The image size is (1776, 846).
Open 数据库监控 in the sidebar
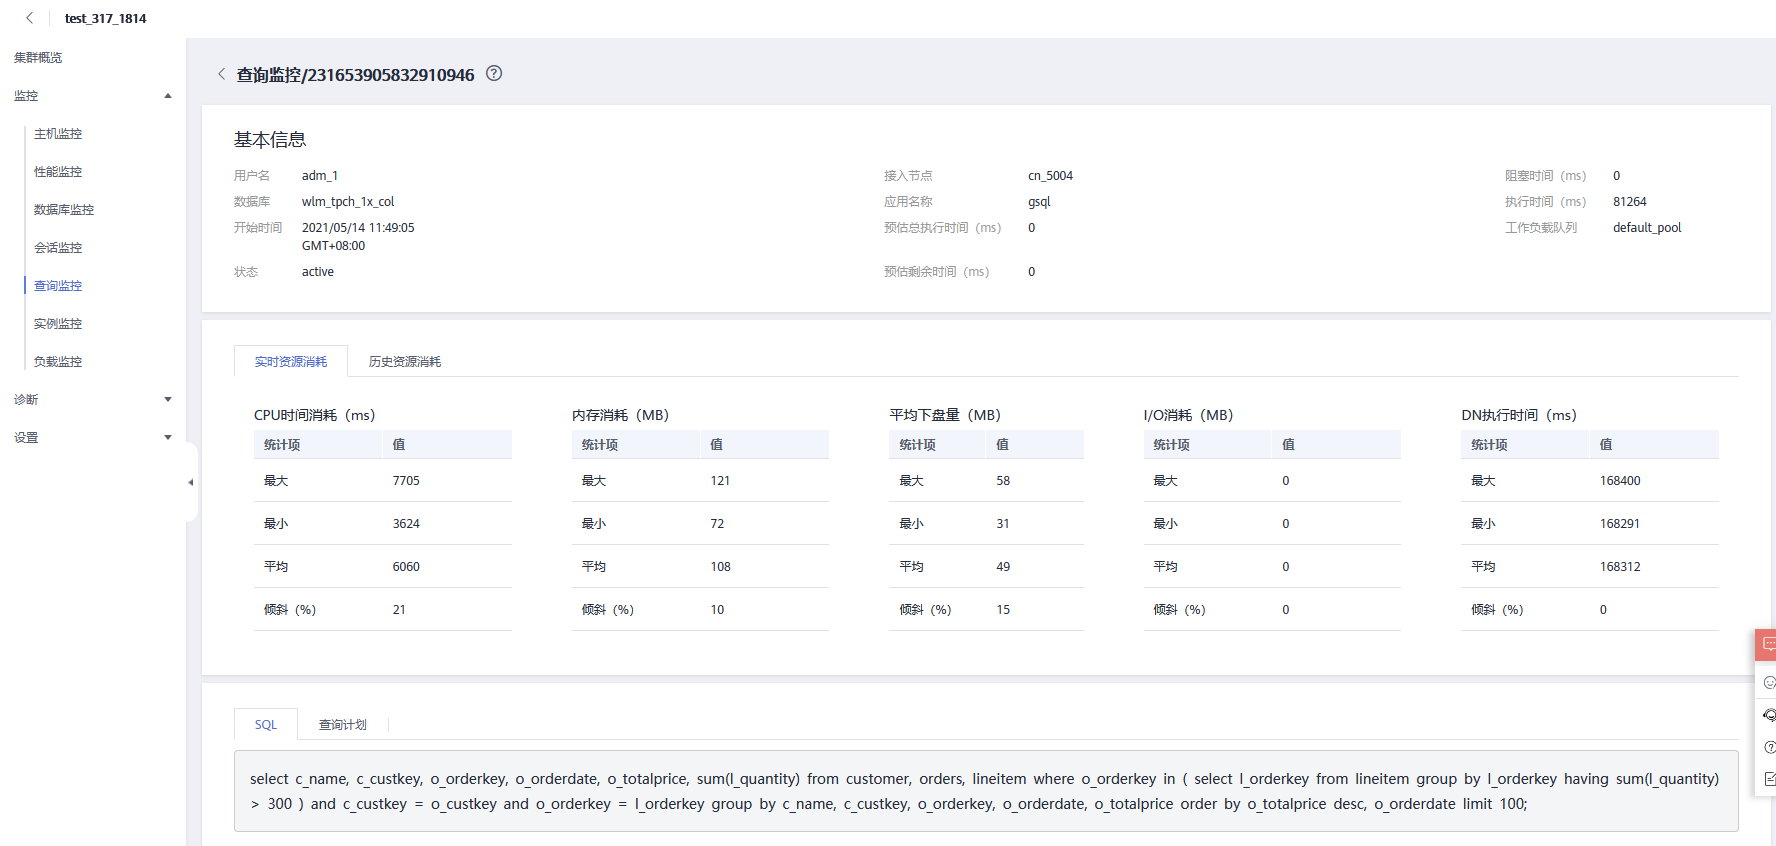tap(64, 210)
